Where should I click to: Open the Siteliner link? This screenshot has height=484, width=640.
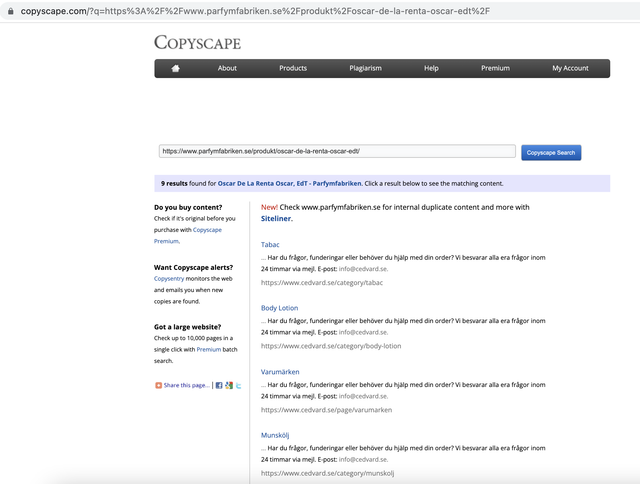click(x=276, y=218)
